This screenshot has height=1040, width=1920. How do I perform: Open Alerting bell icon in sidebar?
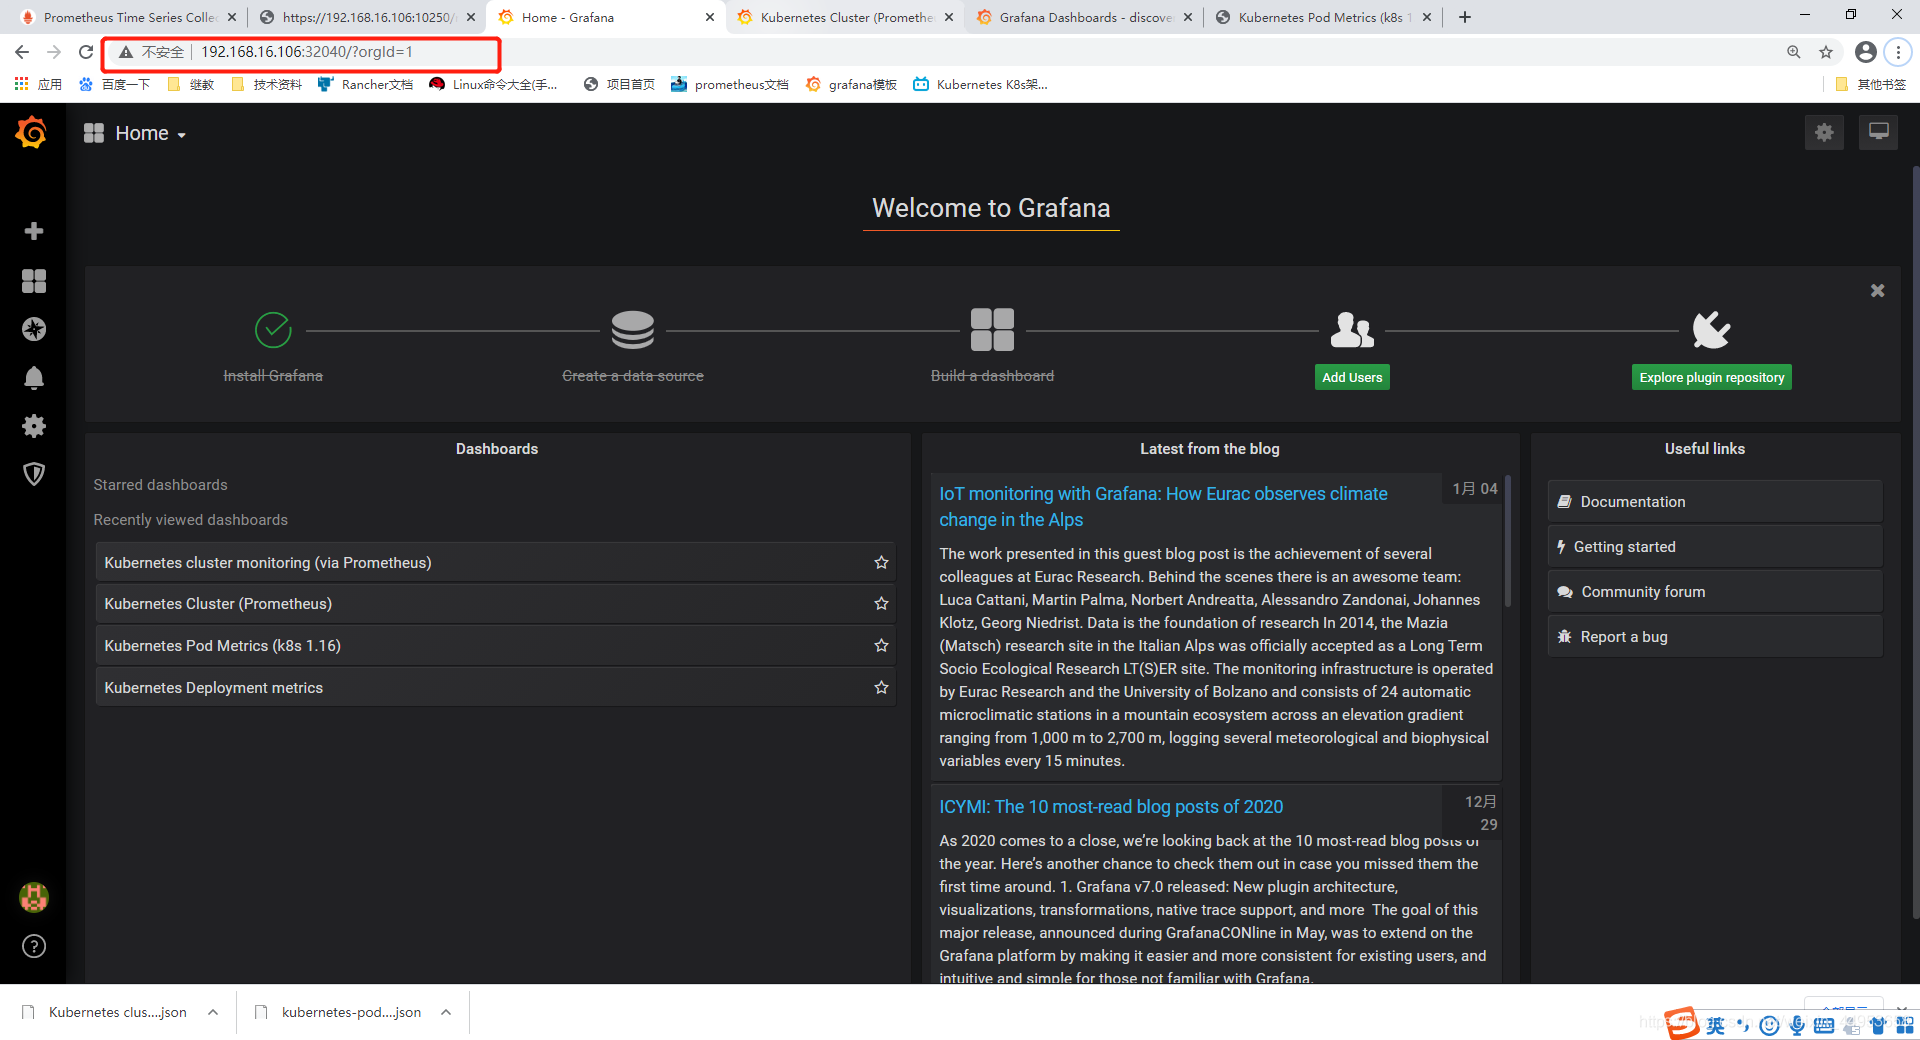click(x=34, y=378)
